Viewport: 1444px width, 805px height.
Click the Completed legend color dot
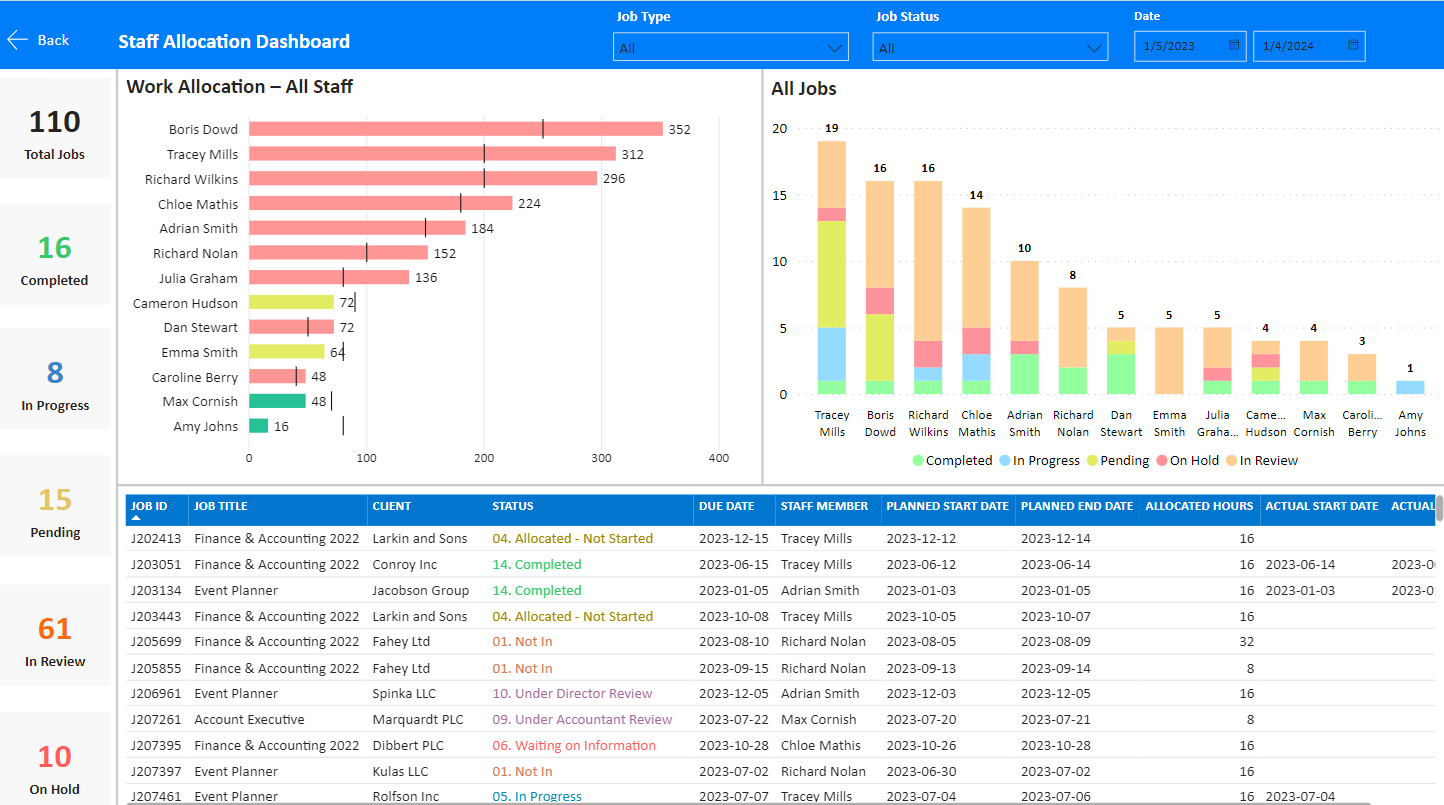point(918,461)
